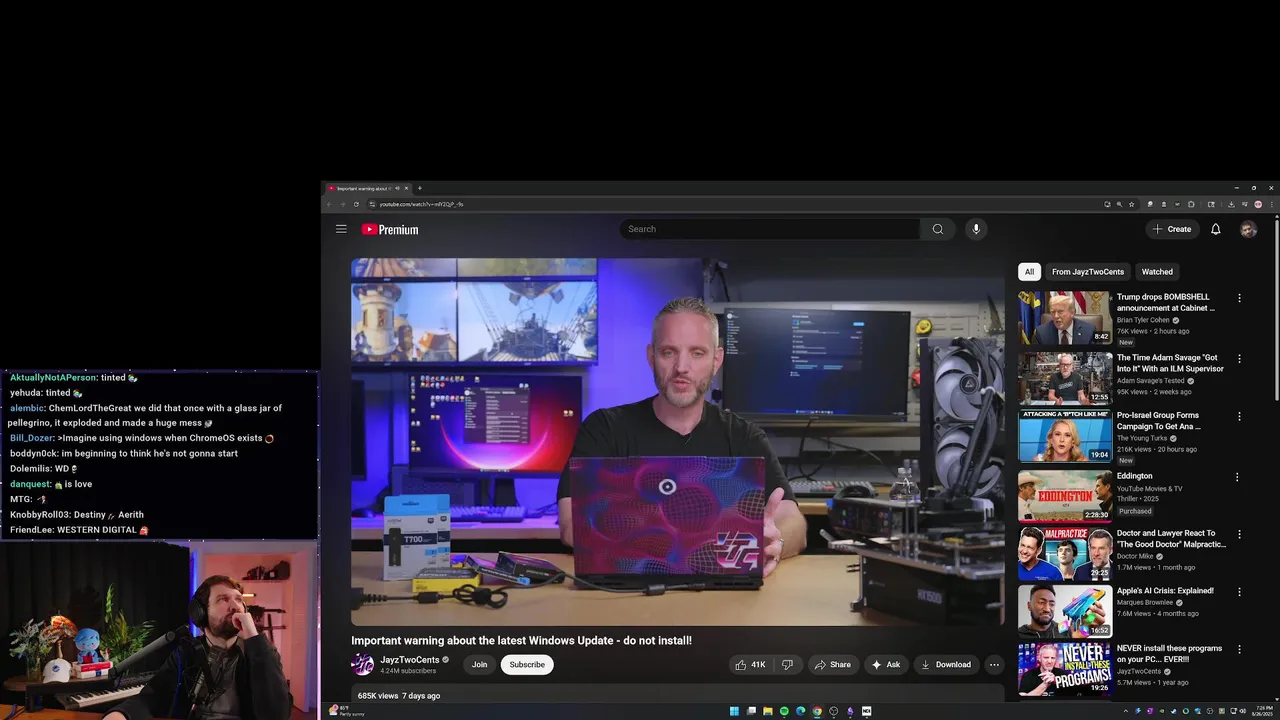Open options for Eddington movie

click(1239, 477)
